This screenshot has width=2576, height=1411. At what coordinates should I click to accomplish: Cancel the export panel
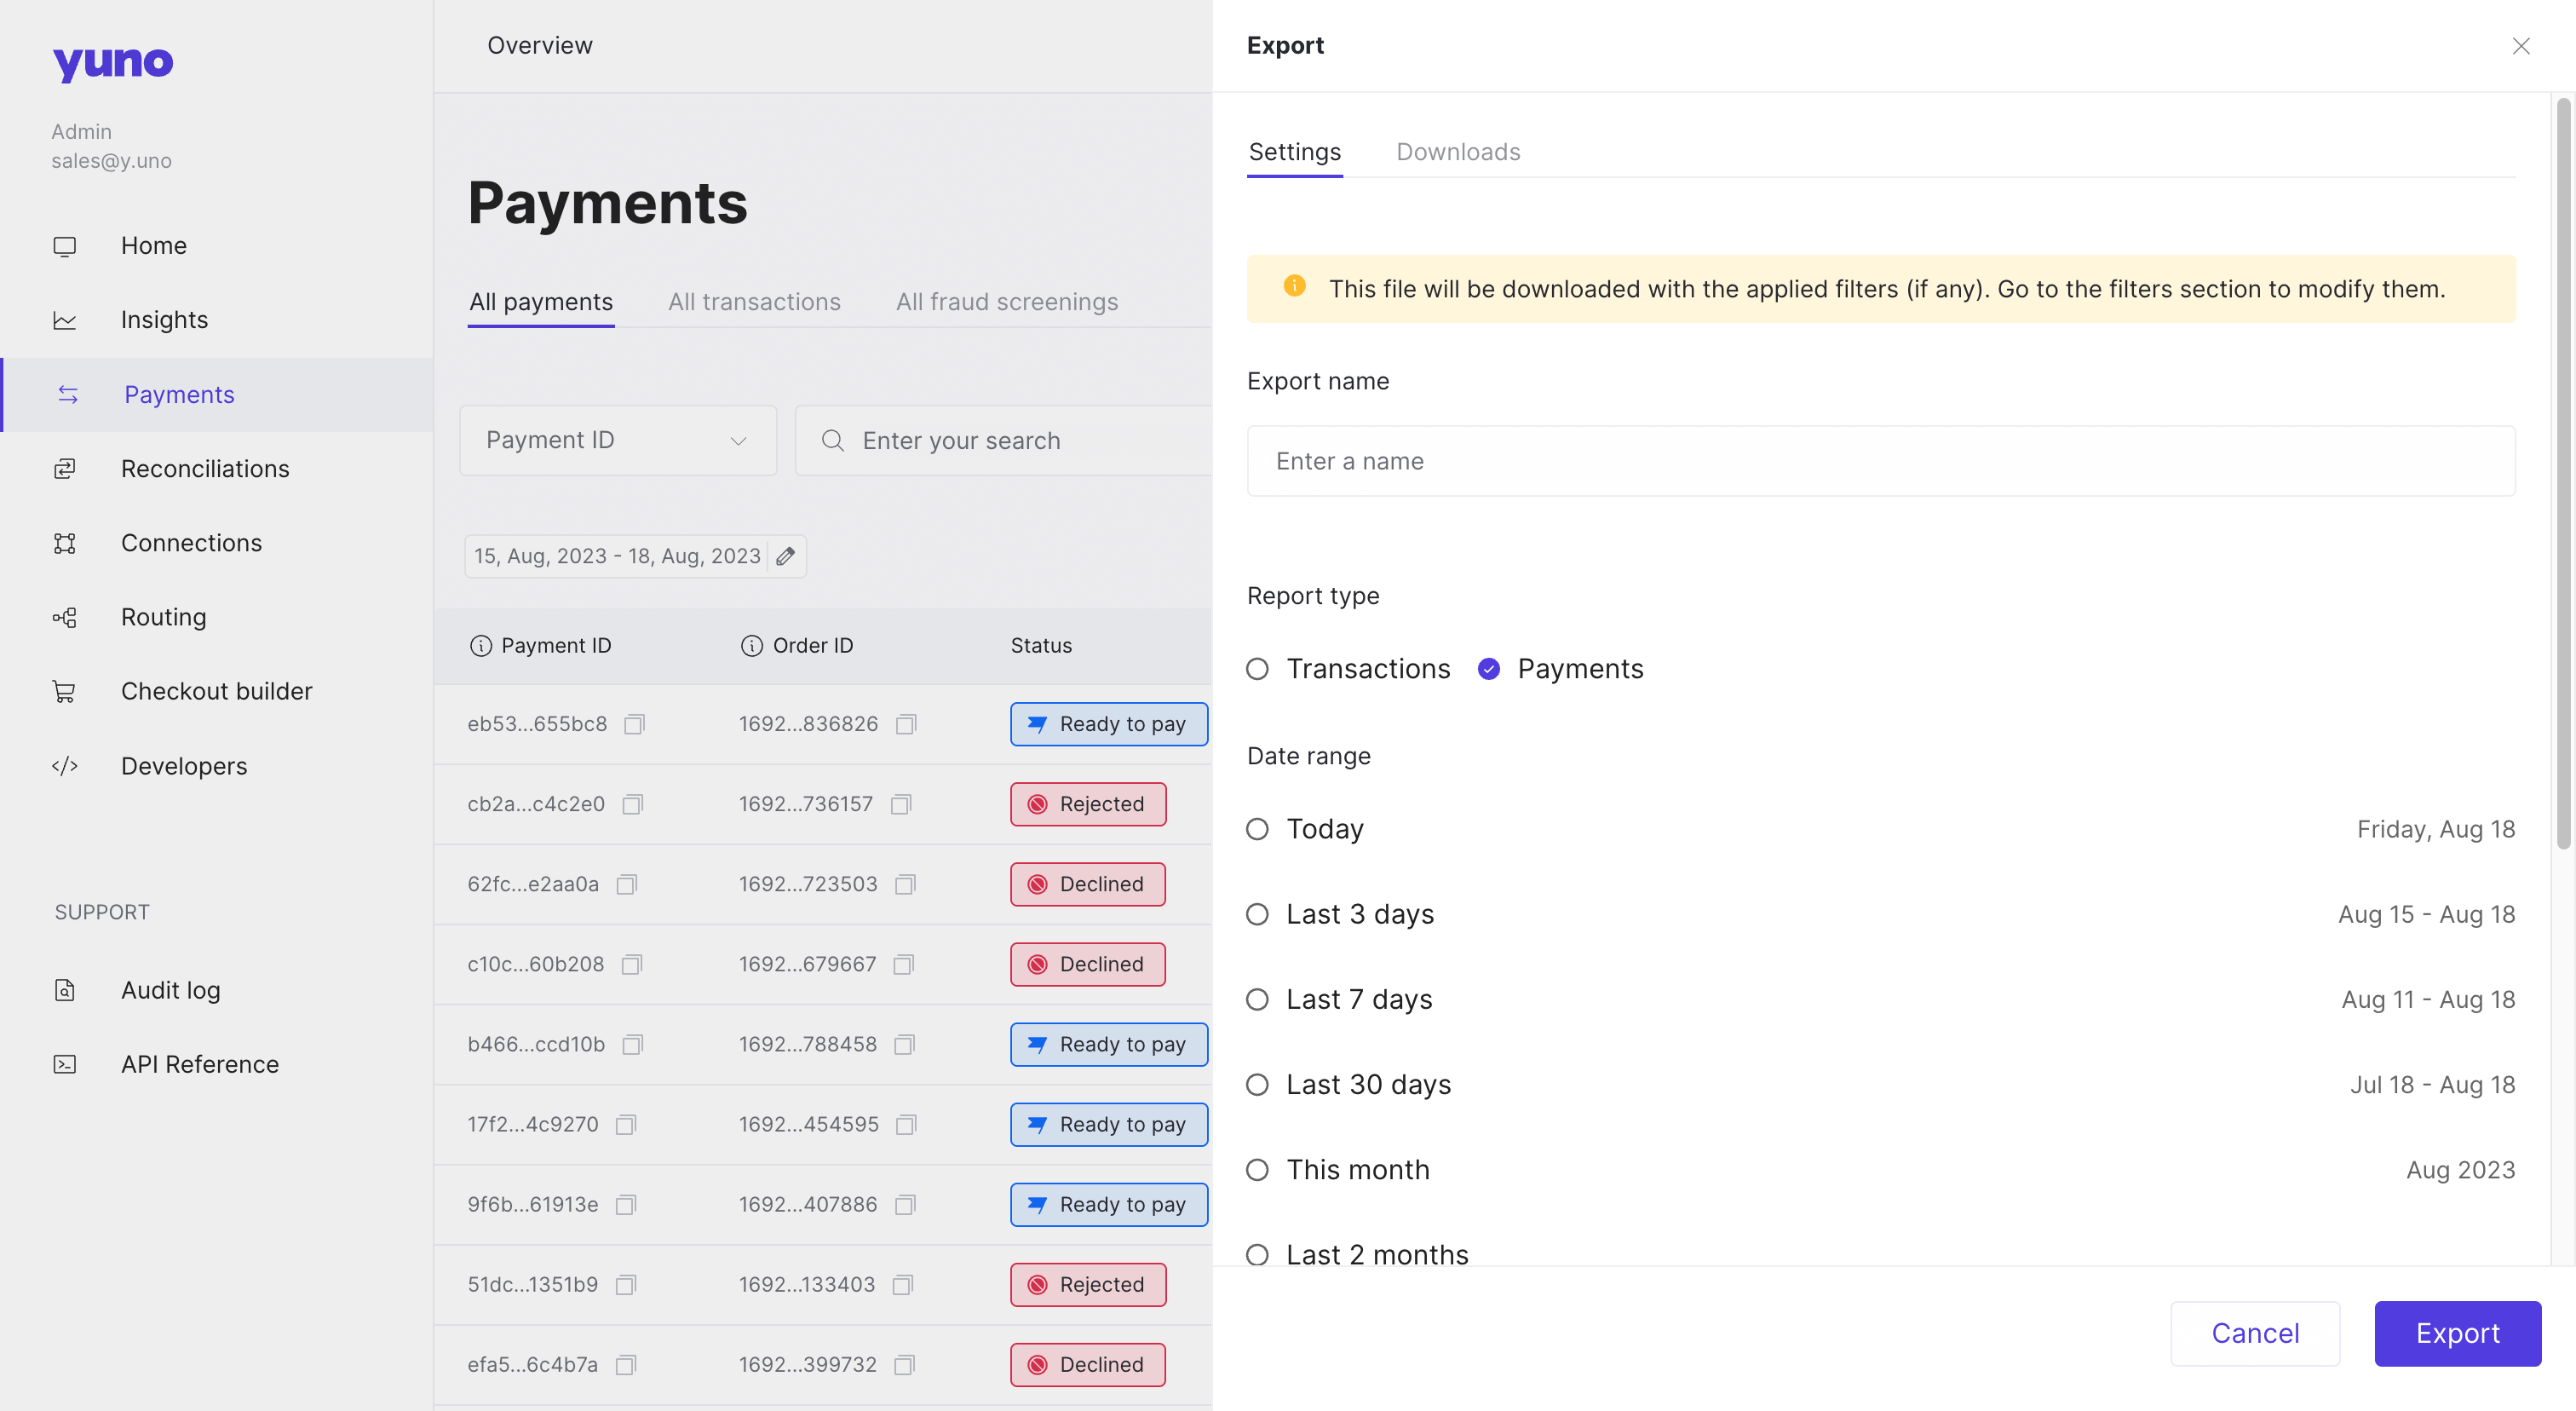pos(2254,1333)
